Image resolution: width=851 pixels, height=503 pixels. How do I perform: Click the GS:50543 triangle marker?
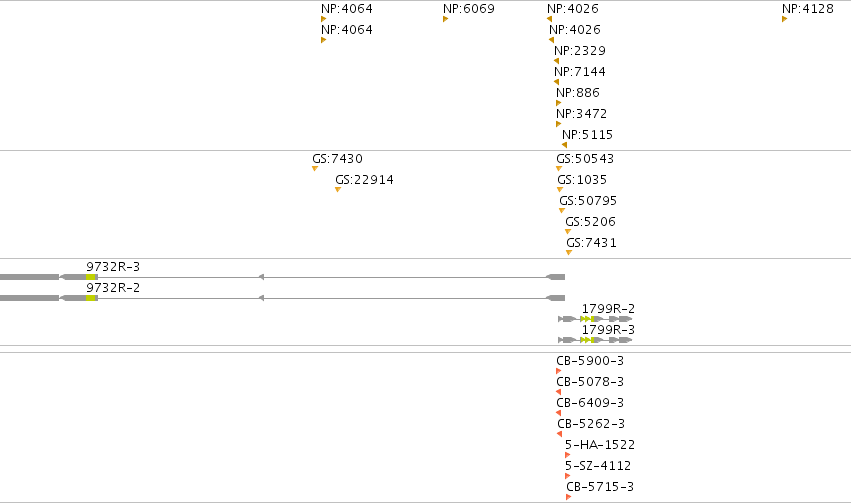[559, 169]
